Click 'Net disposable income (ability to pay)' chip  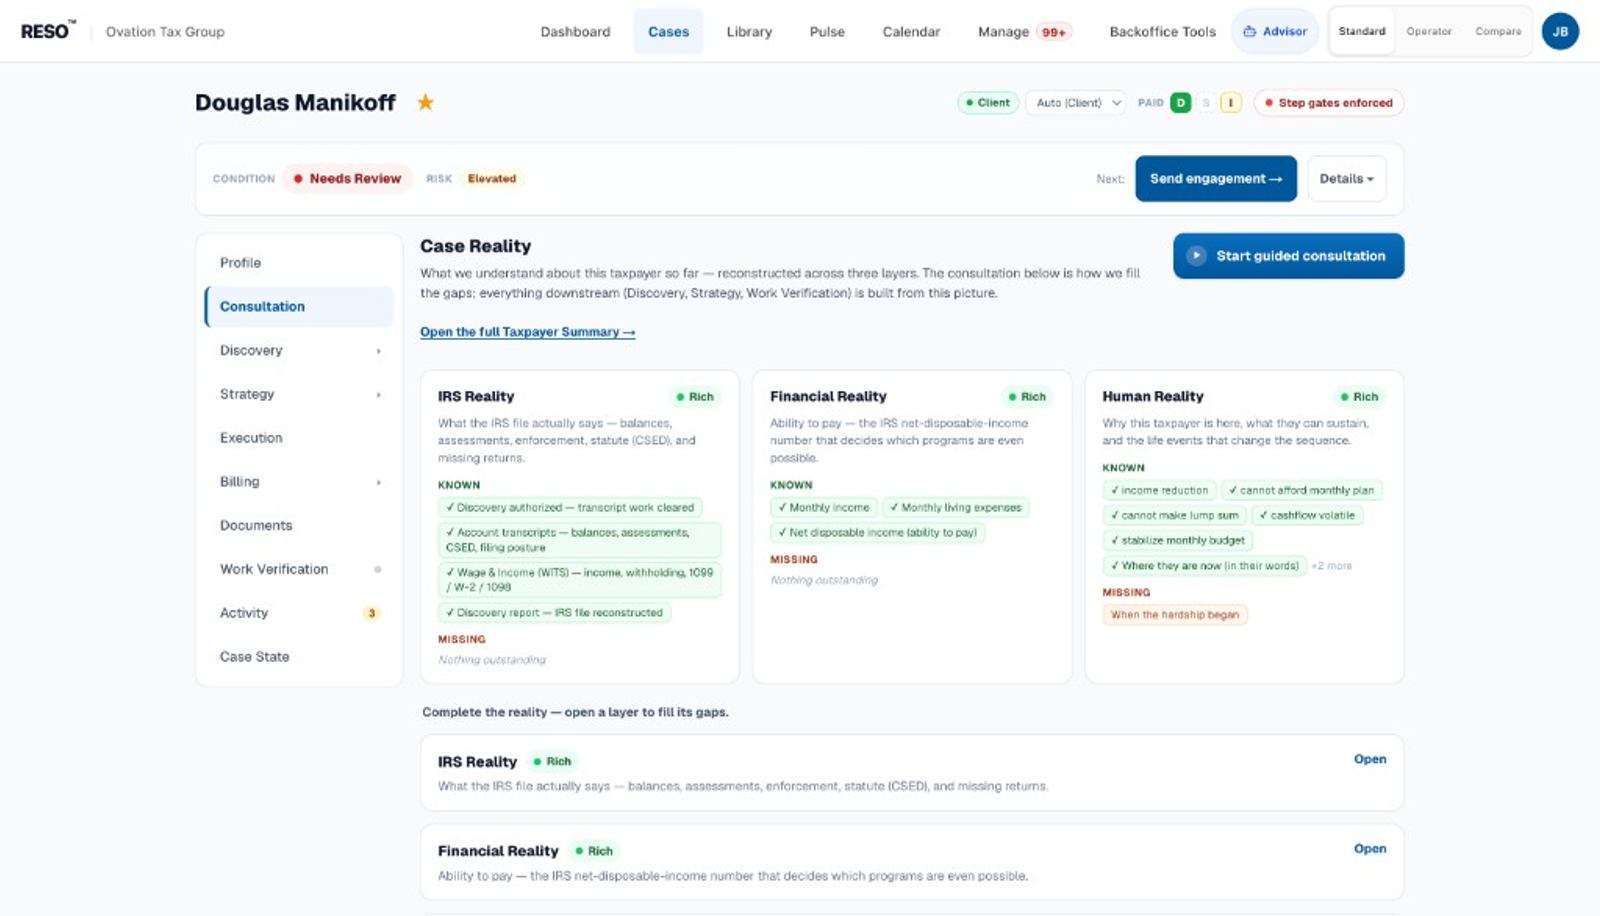click(877, 532)
